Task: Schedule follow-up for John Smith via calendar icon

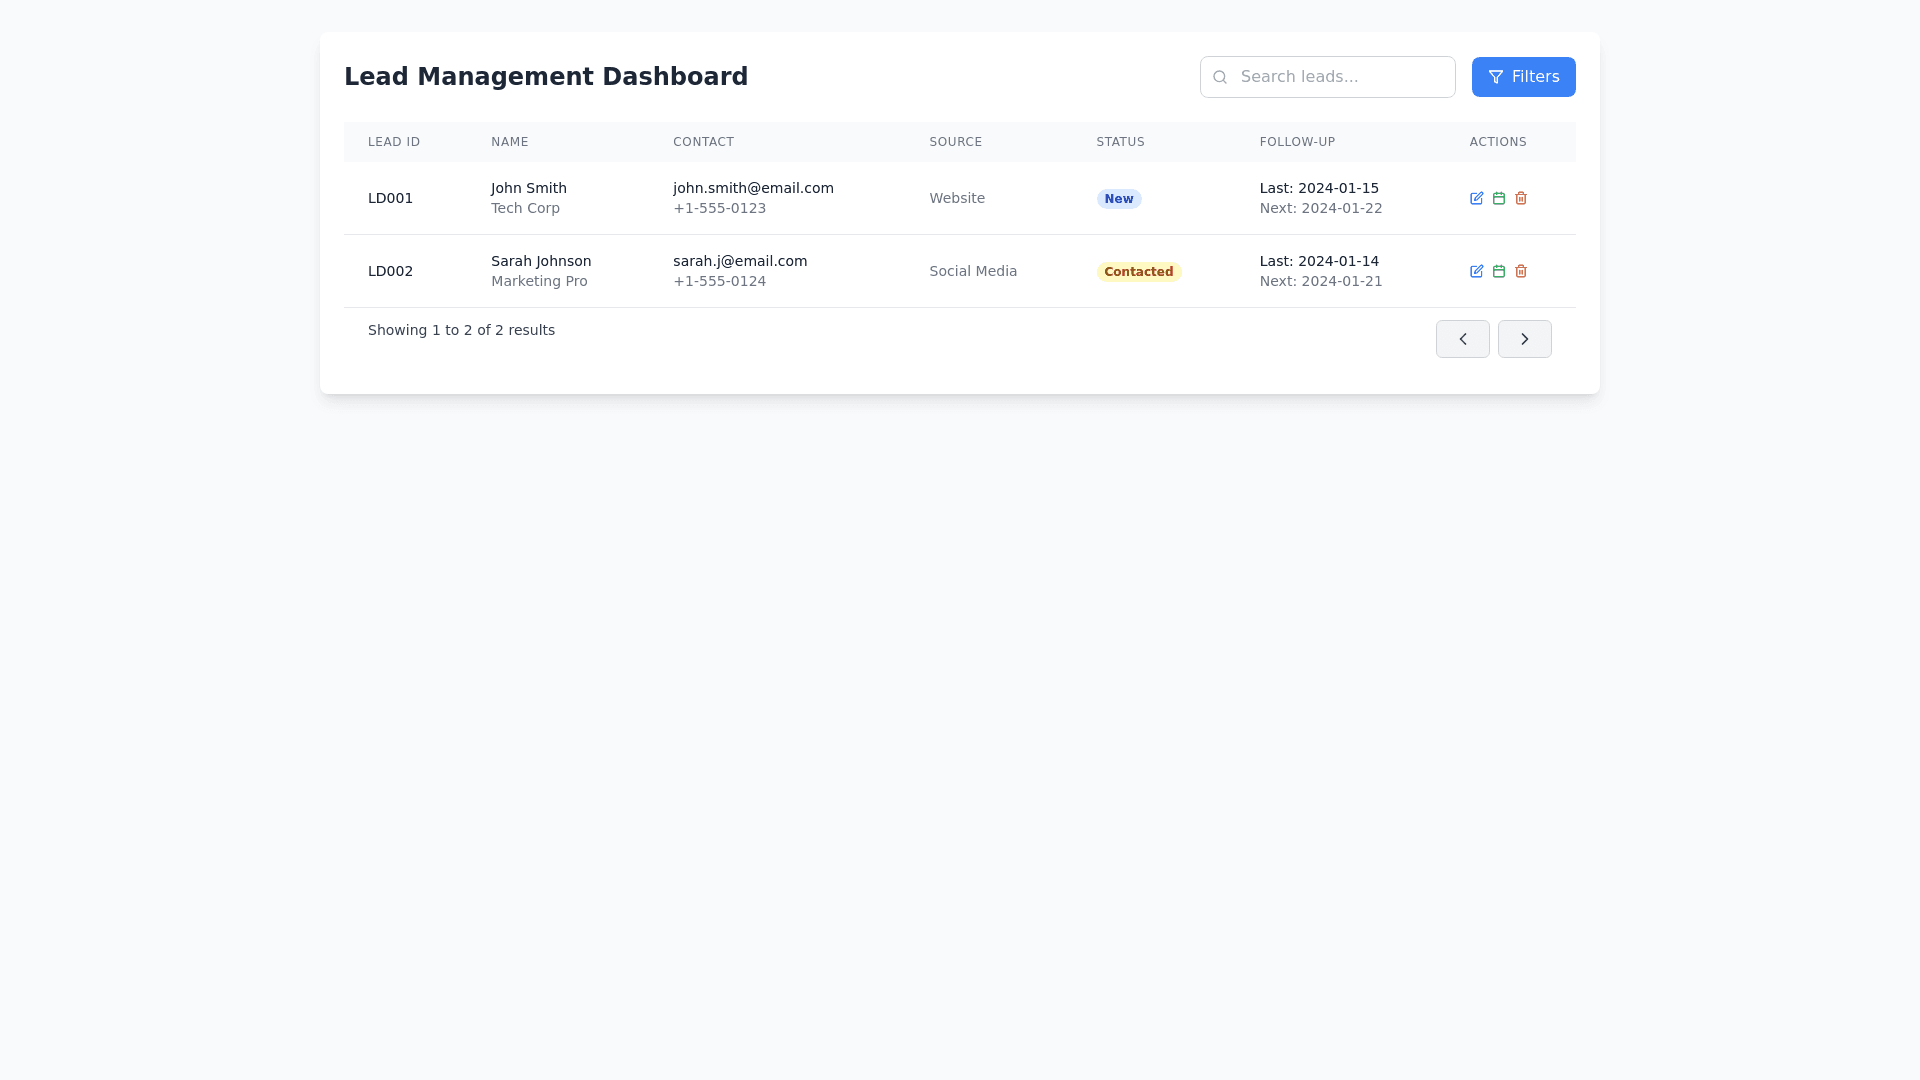Action: [x=1498, y=198]
